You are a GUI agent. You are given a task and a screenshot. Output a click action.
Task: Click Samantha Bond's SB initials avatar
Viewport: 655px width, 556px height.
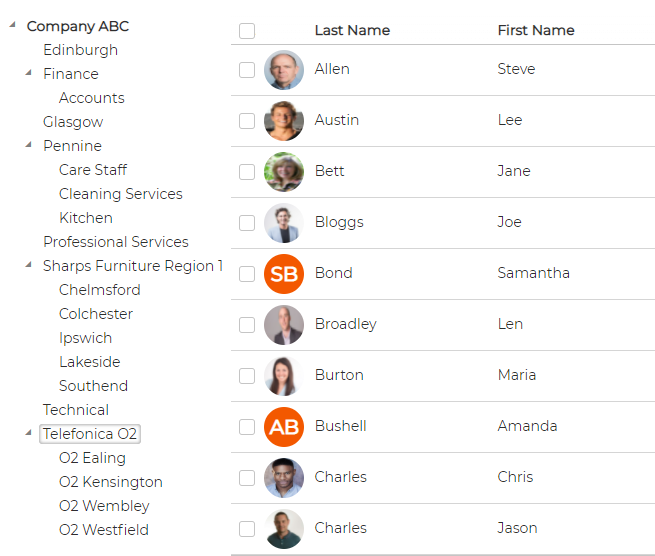pos(284,274)
